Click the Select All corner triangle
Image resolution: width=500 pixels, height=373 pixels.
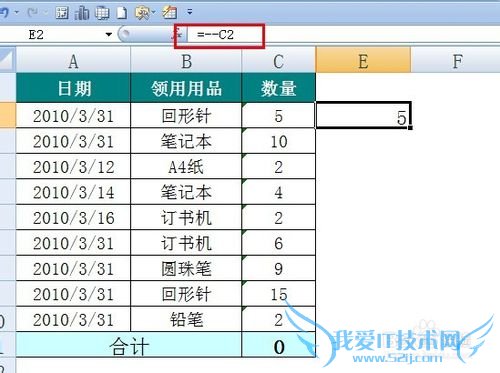[x=8, y=59]
